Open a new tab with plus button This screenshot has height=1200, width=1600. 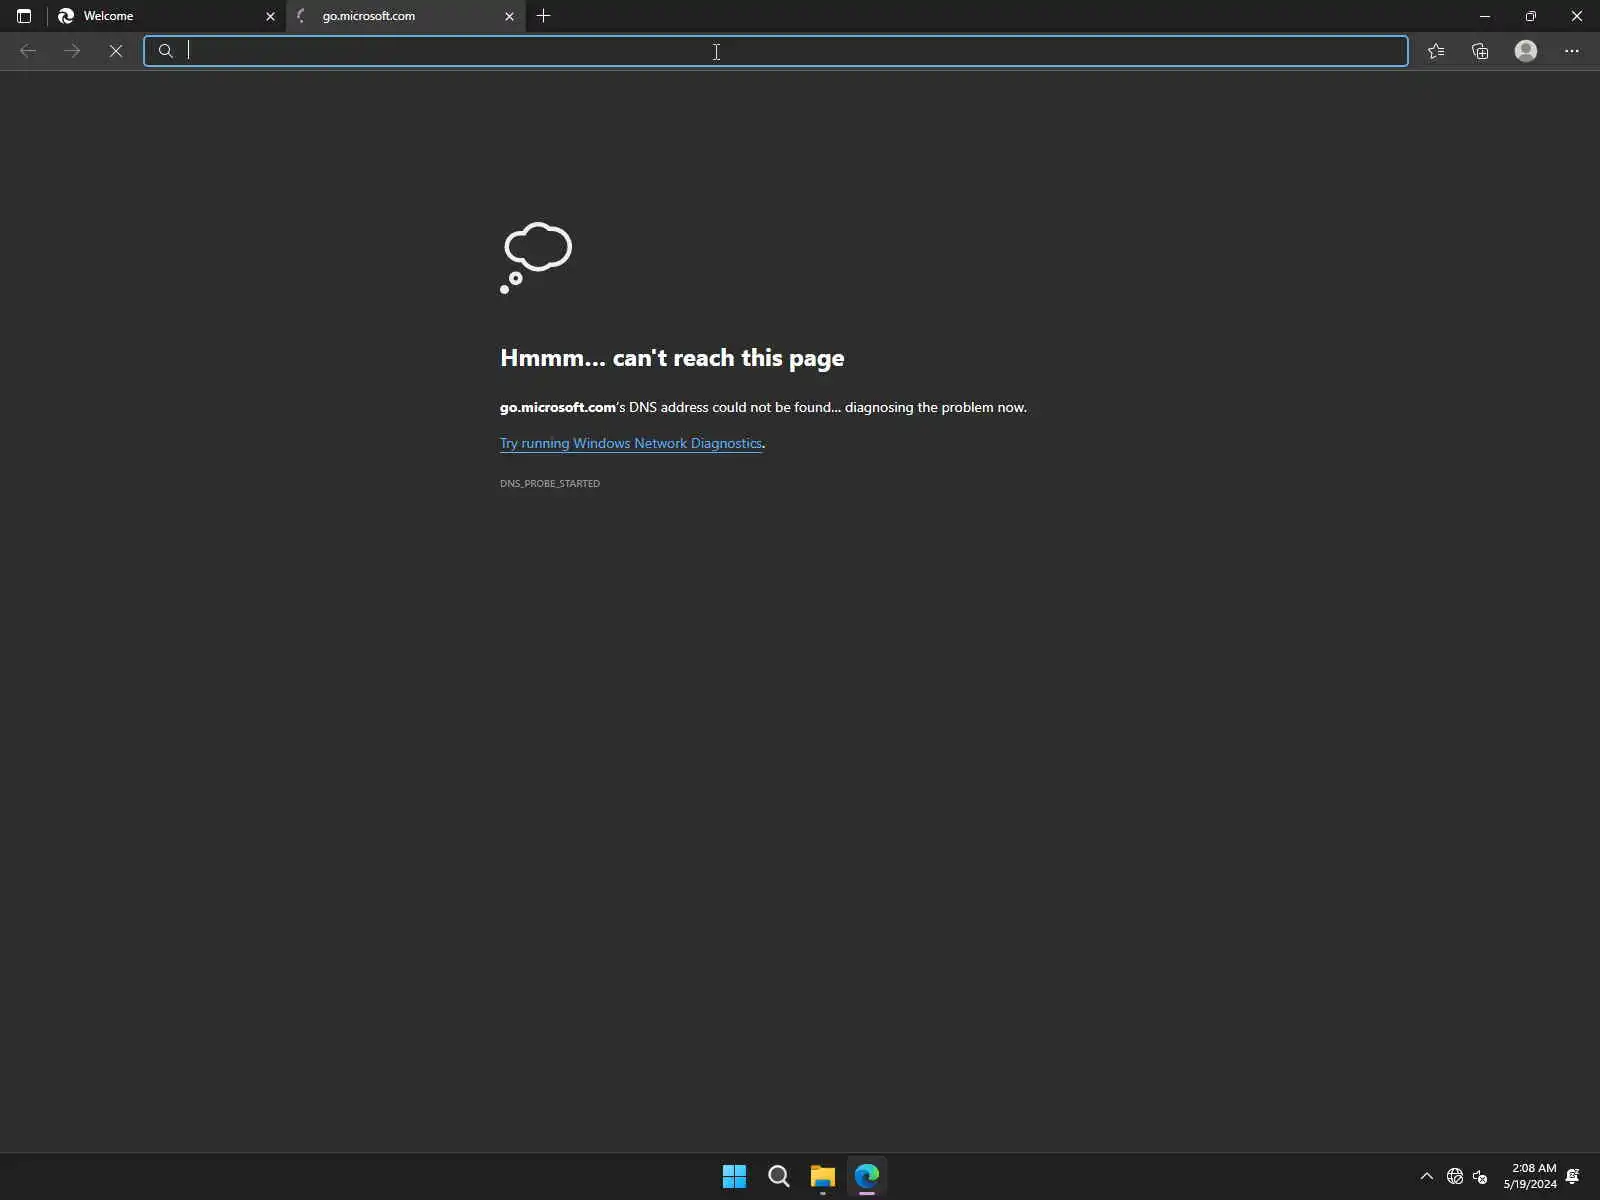click(544, 16)
